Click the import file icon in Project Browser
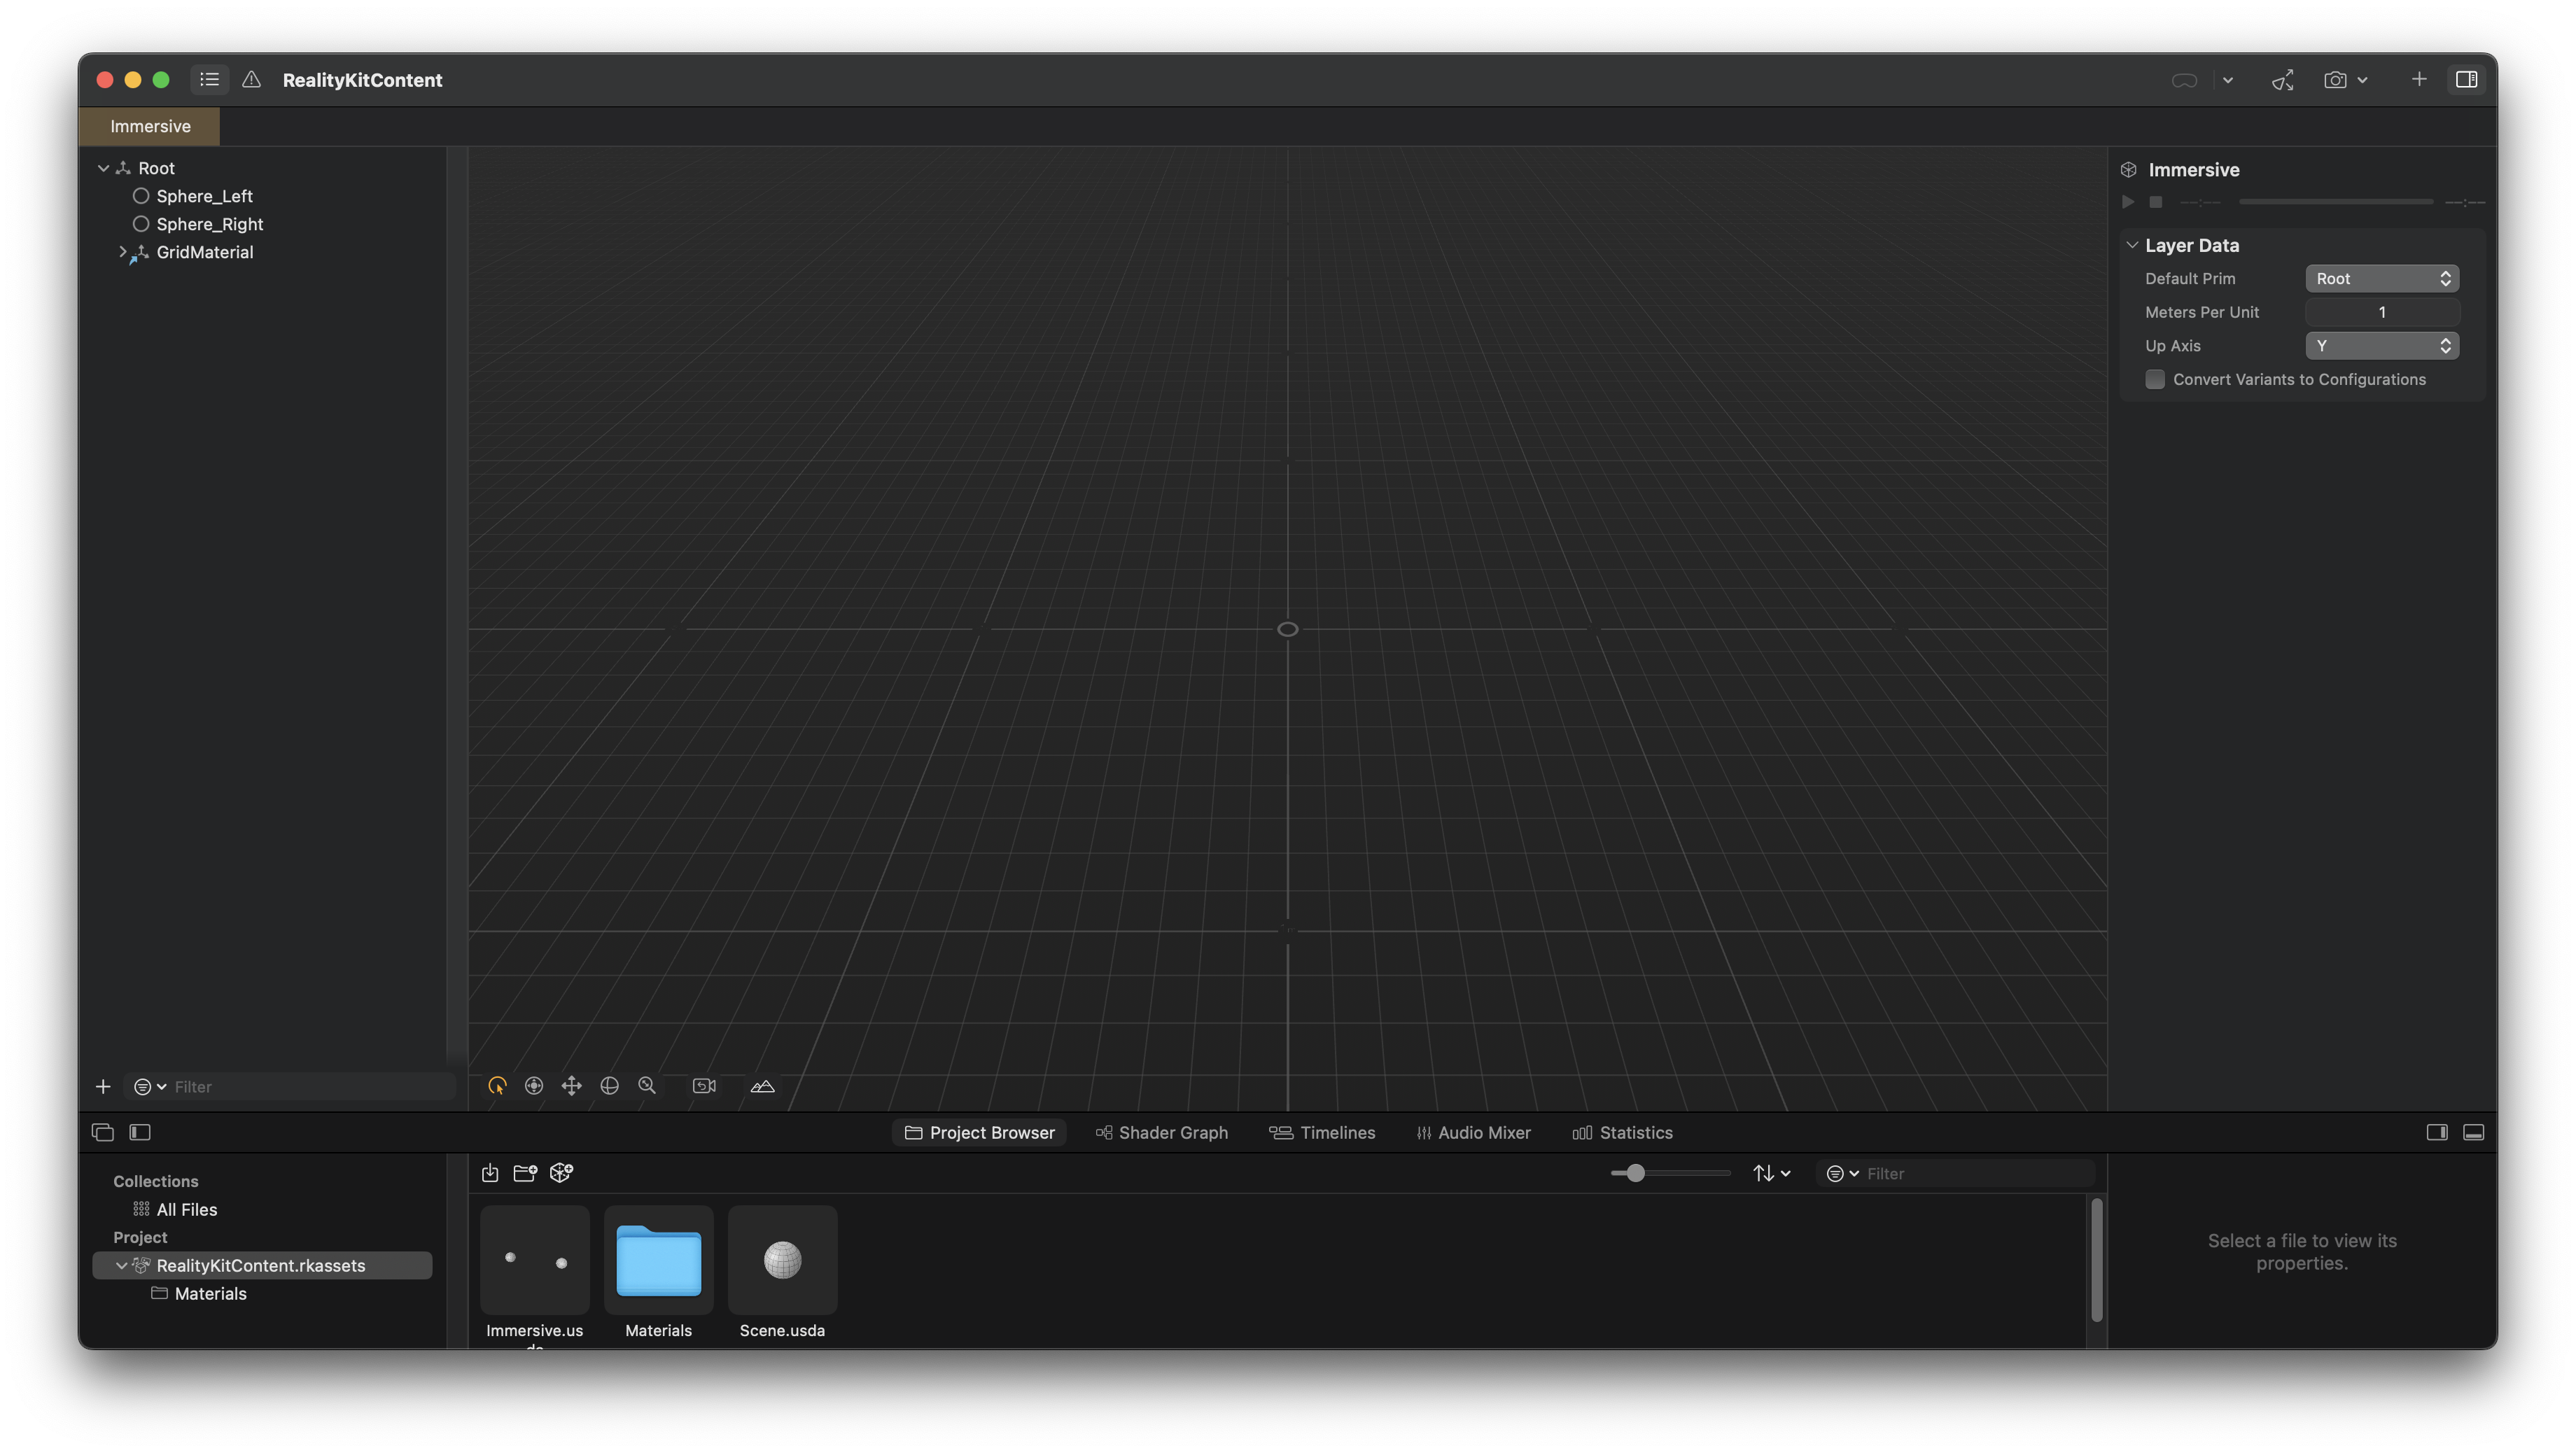This screenshot has width=2576, height=1453. (x=490, y=1173)
